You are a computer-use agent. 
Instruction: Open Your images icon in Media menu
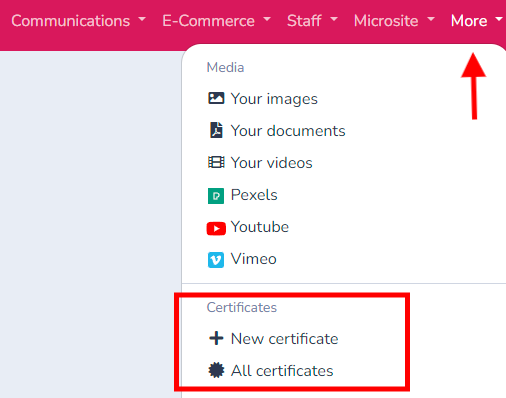pyautogui.click(x=216, y=98)
